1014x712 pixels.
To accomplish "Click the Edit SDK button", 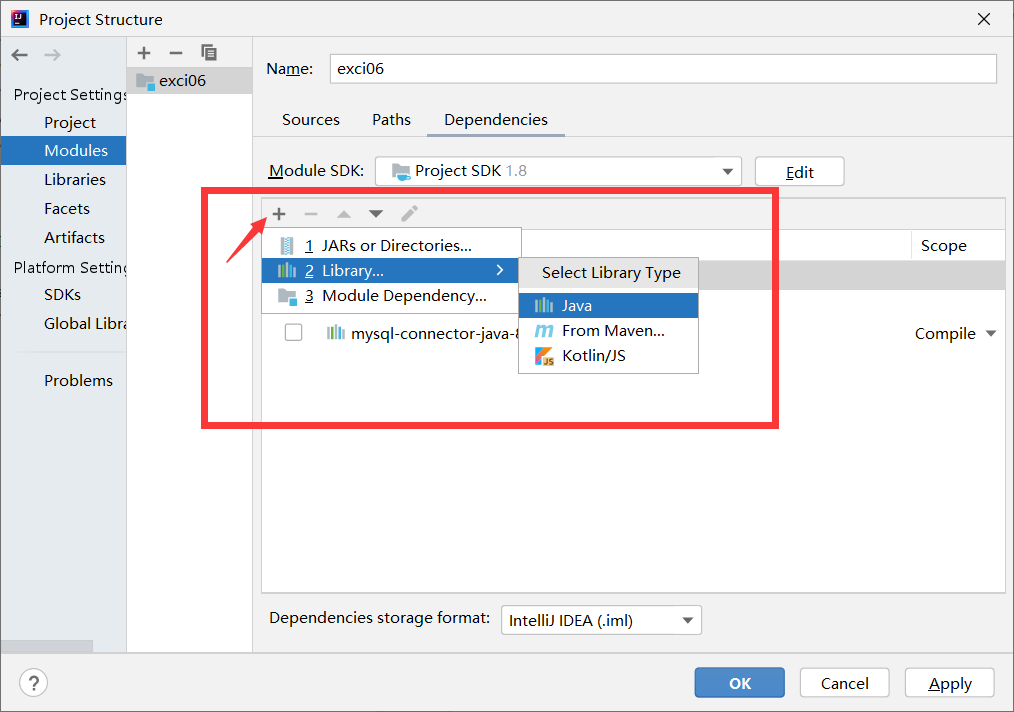I will [x=799, y=171].
